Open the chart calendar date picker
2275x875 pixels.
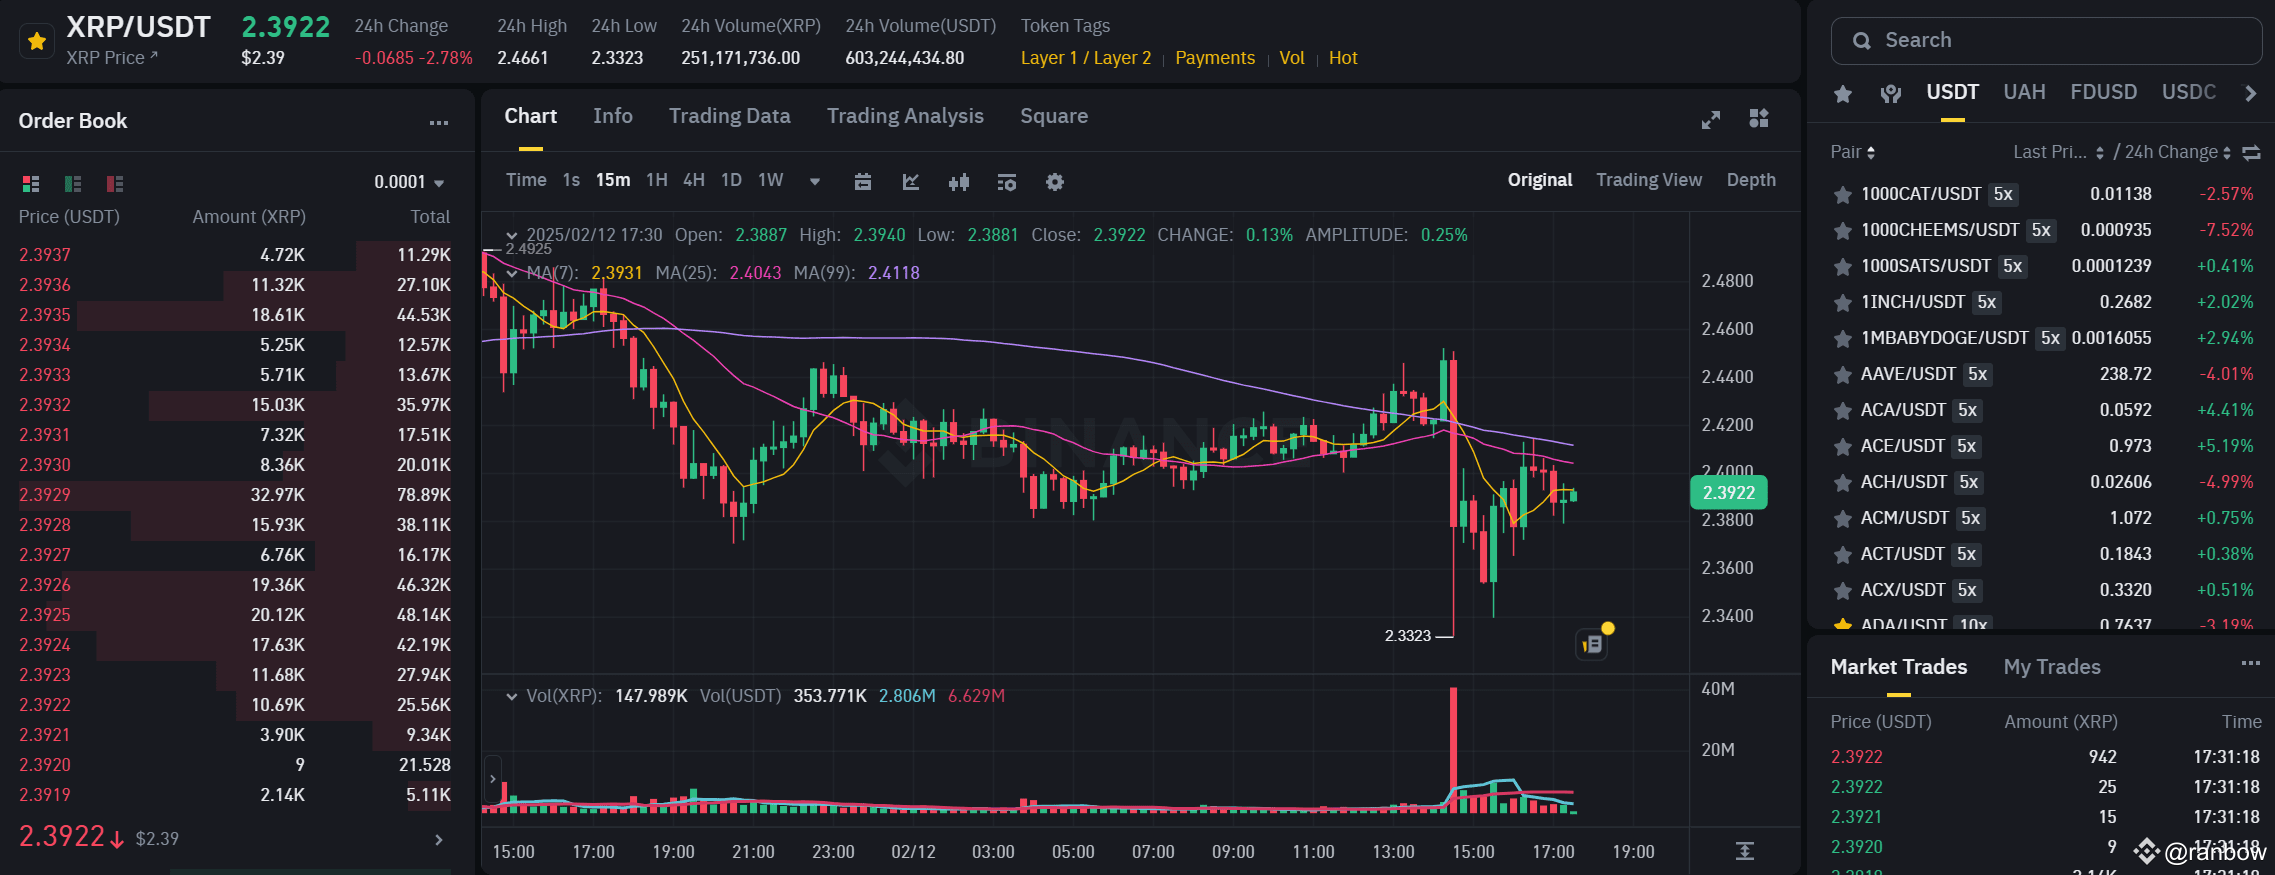[x=863, y=182]
